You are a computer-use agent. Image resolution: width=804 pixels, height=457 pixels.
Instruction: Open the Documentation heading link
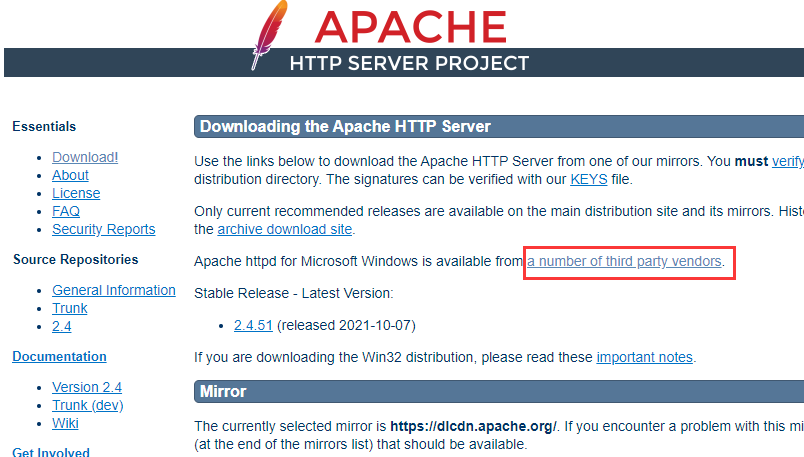[59, 356]
